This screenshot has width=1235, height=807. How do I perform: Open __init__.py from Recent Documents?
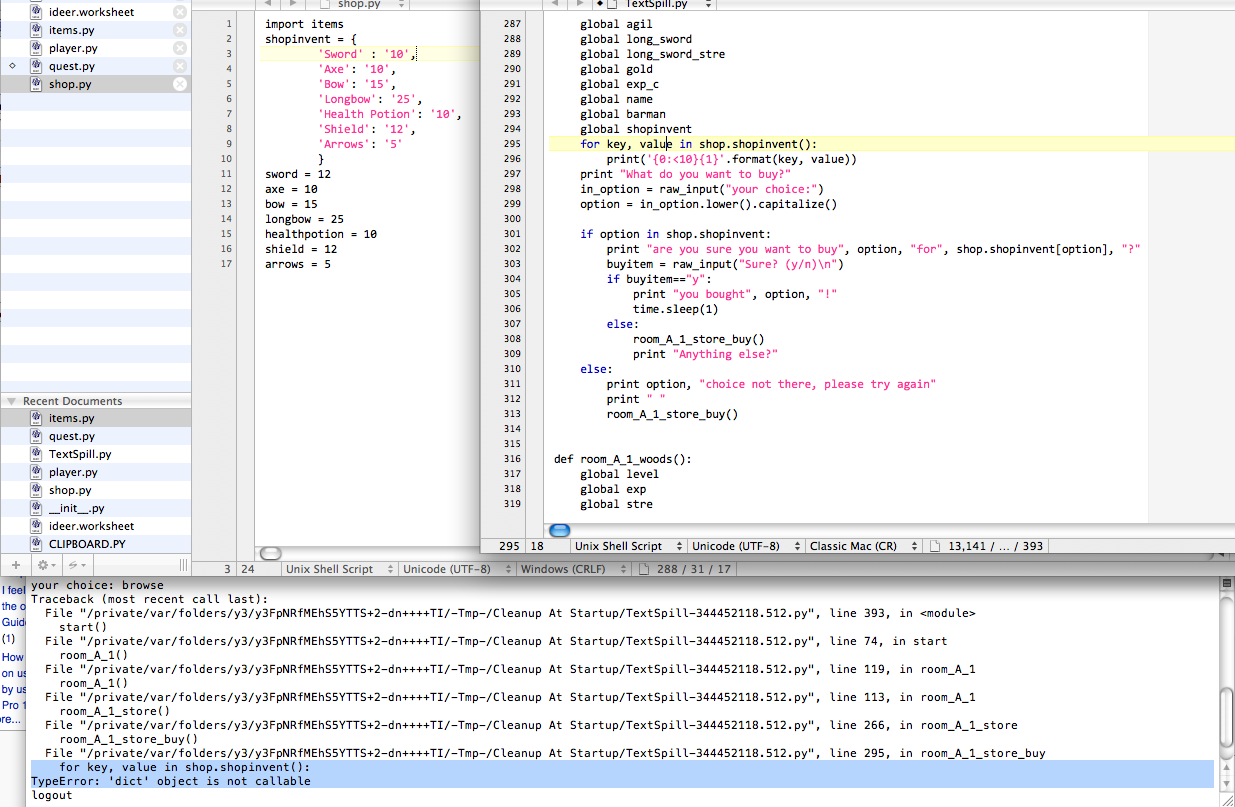tap(76, 508)
